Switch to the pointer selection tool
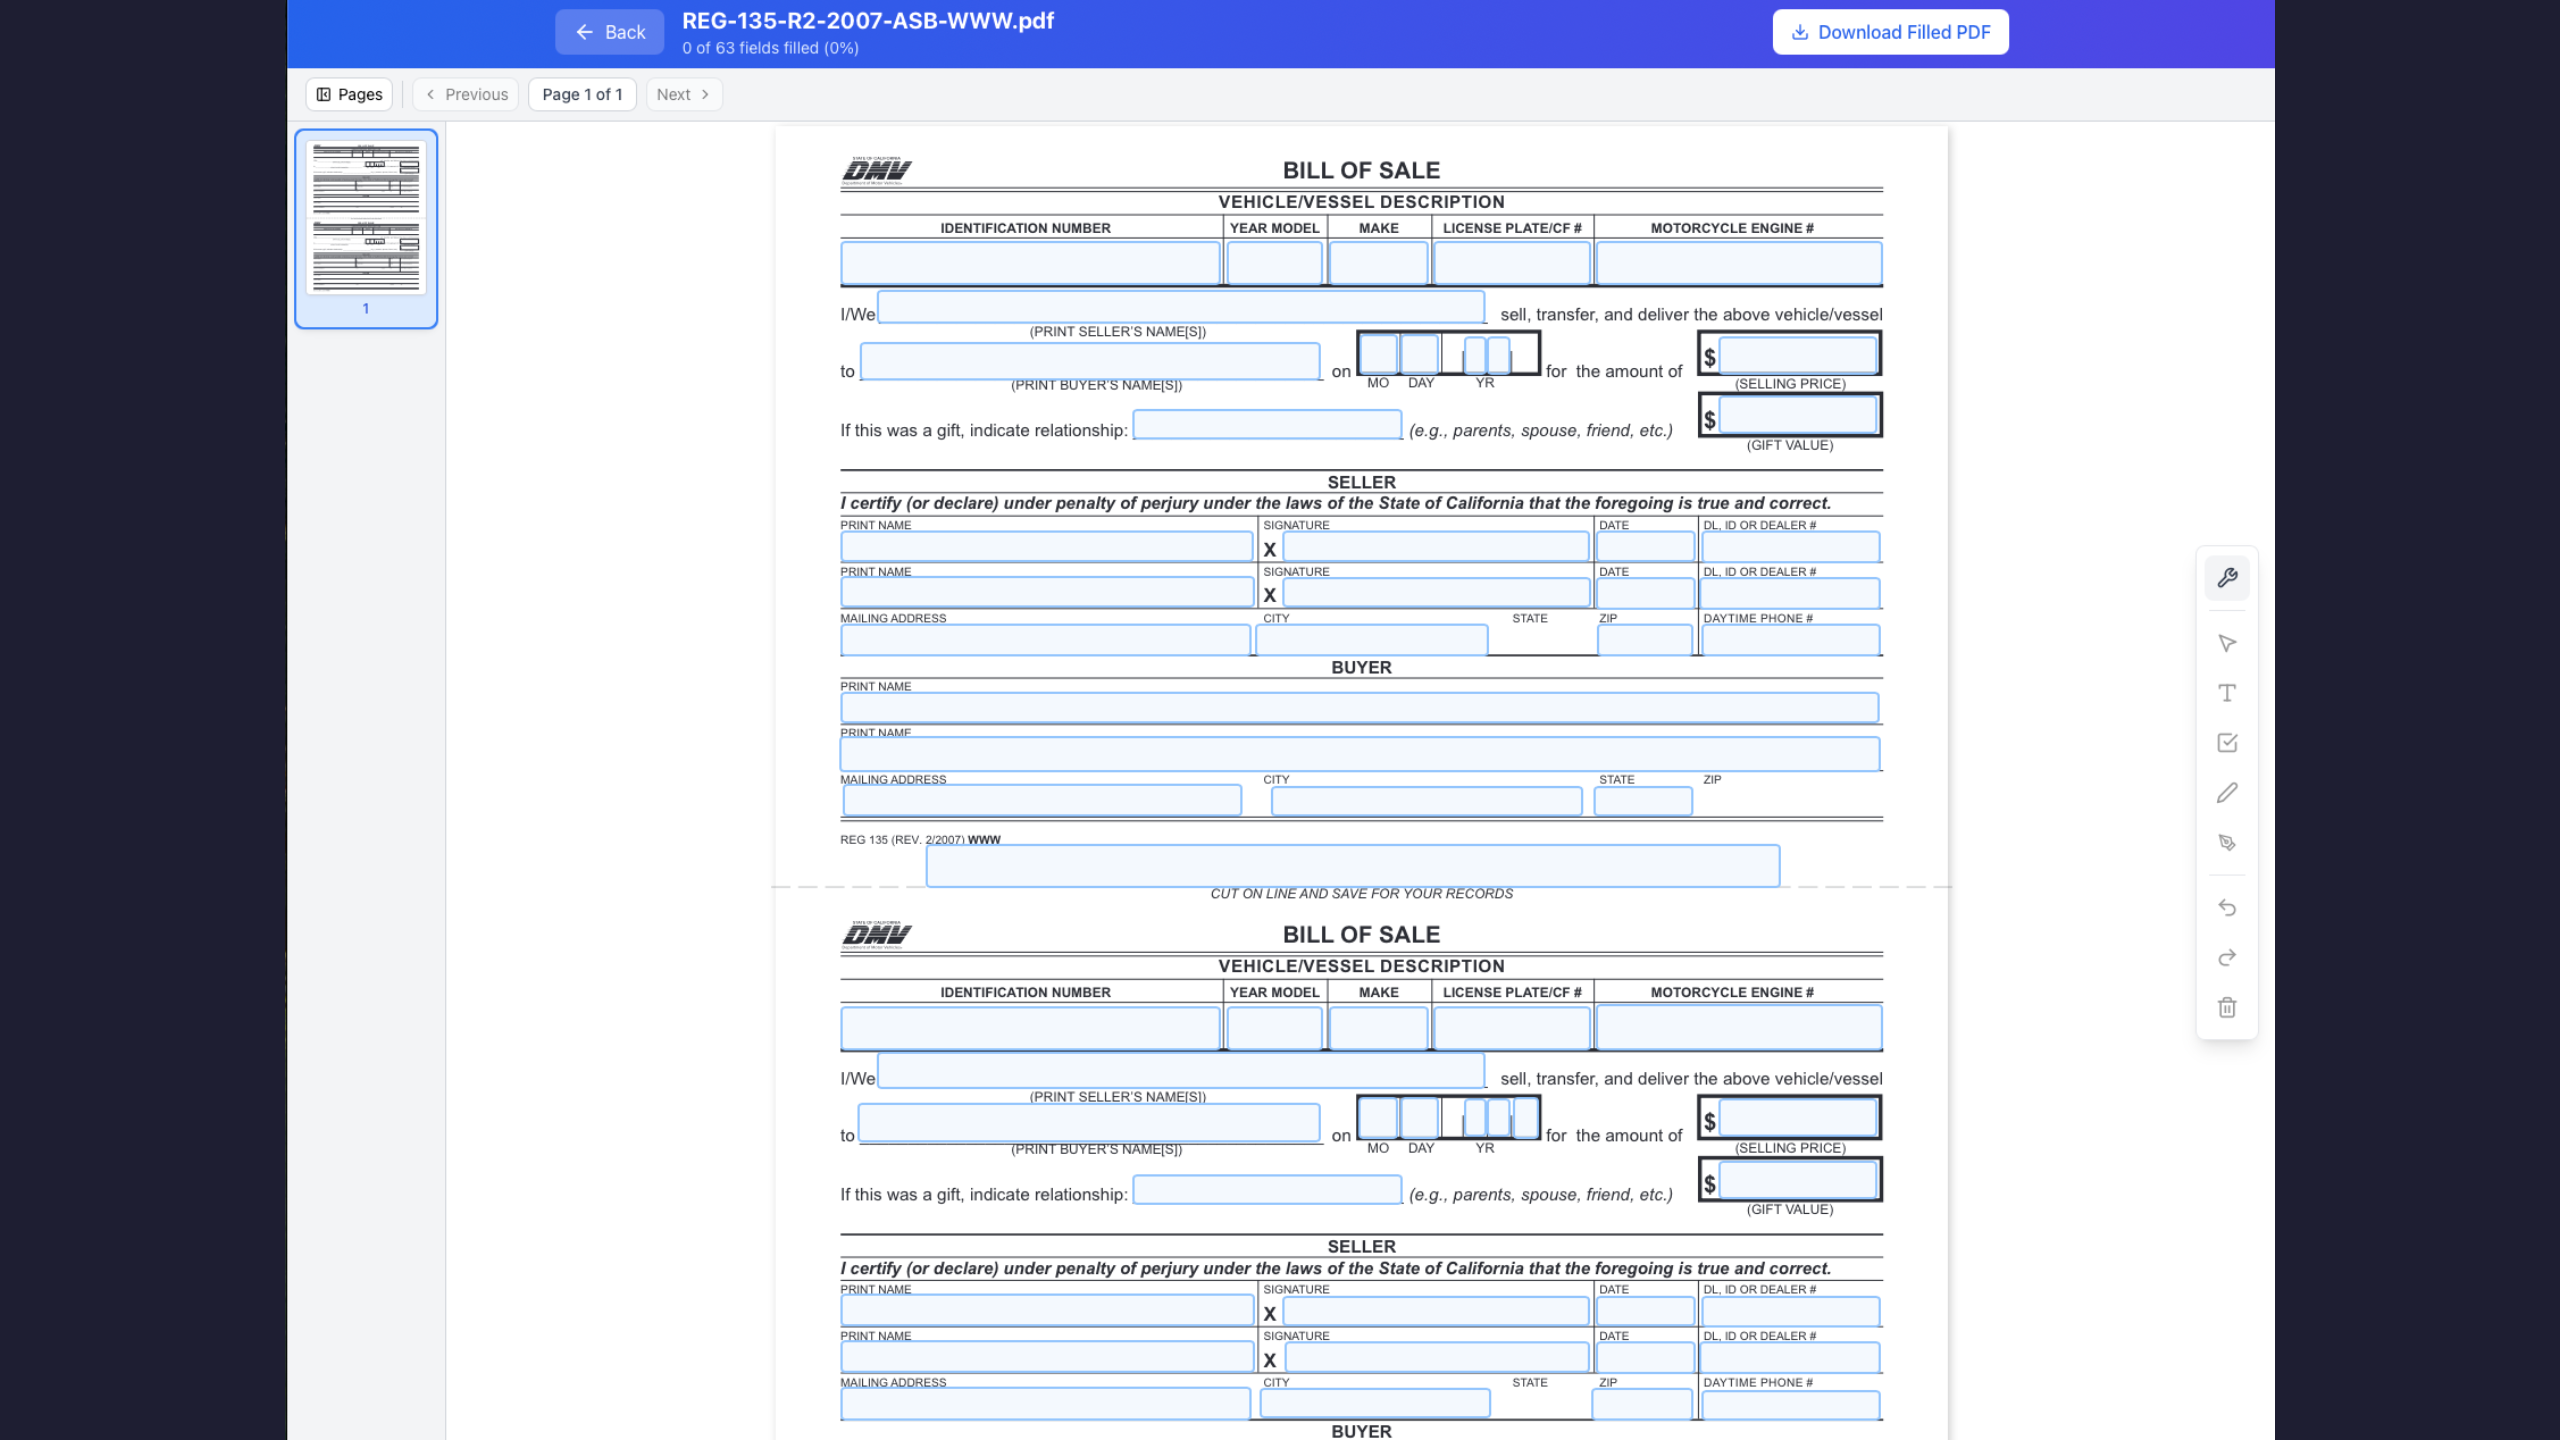The image size is (2560, 1440). (2226, 643)
